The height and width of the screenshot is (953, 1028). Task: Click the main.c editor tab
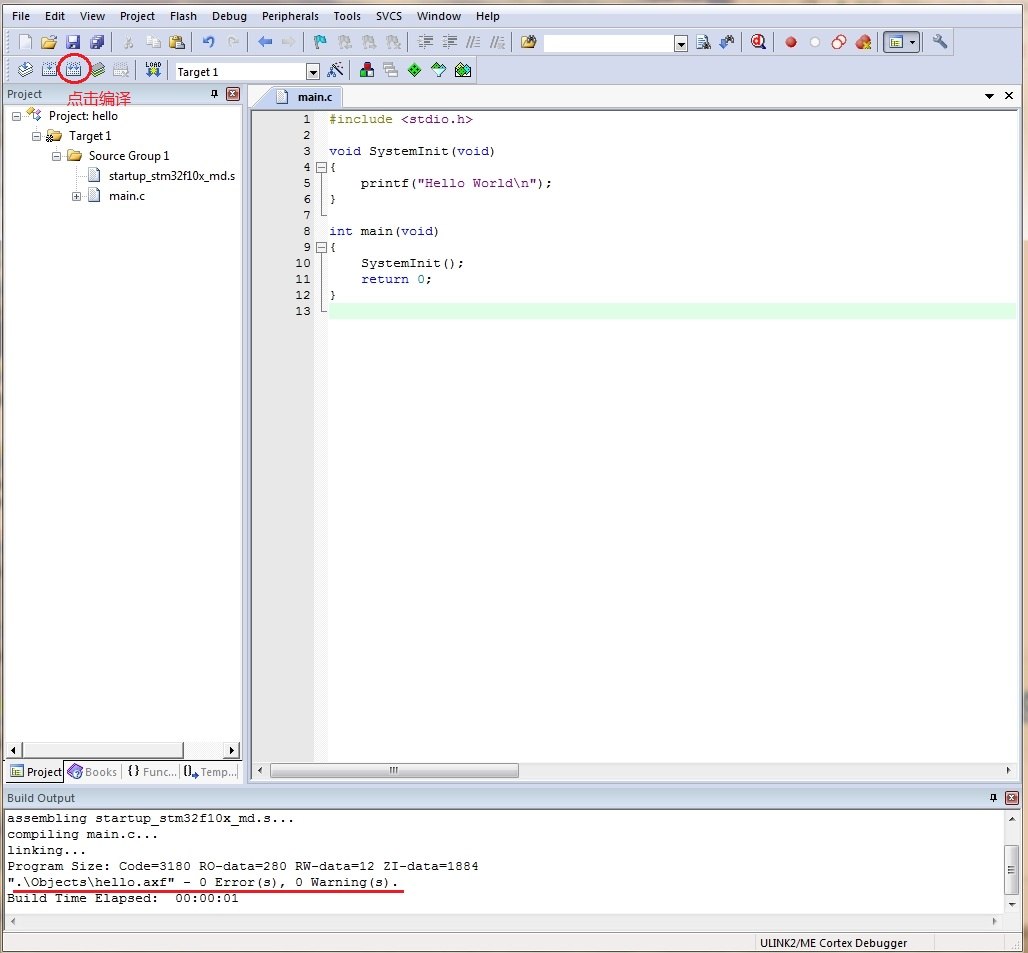pos(314,97)
